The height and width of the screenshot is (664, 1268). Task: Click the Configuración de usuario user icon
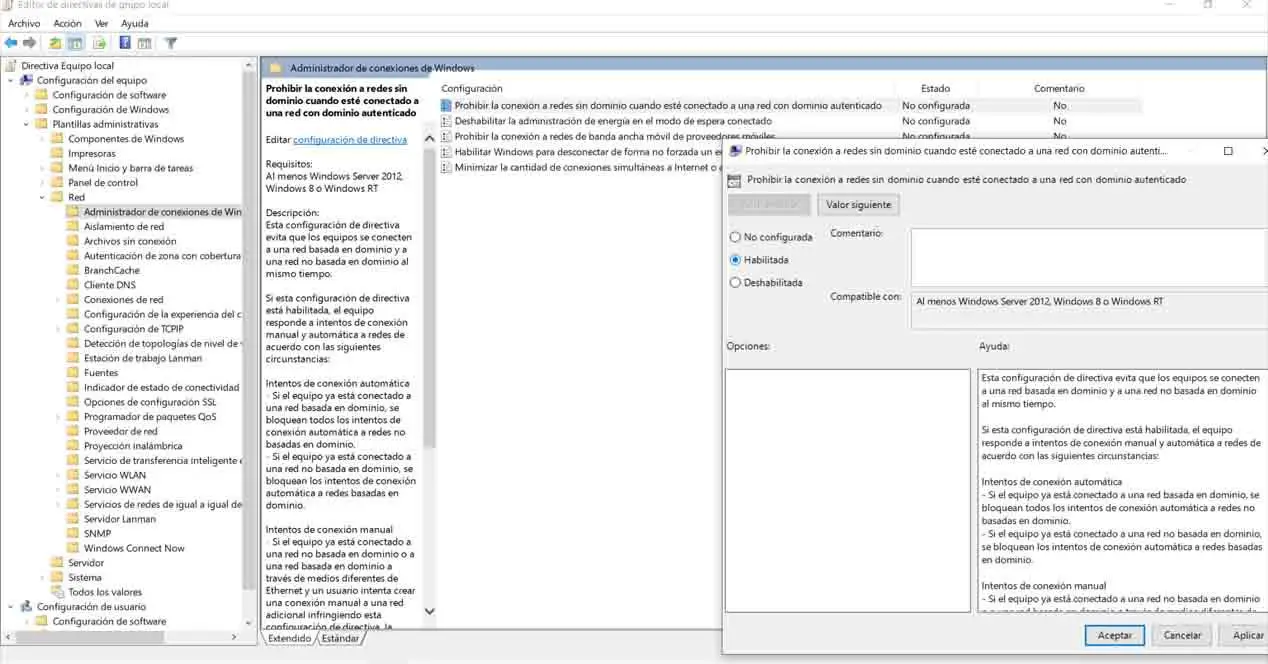click(26, 606)
